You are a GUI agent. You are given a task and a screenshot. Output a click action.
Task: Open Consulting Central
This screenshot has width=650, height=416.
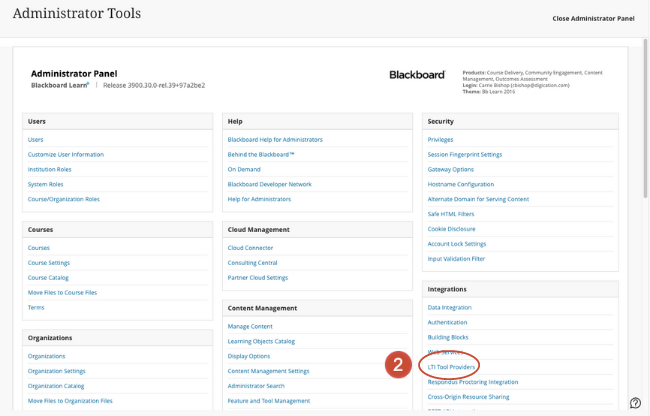252,263
